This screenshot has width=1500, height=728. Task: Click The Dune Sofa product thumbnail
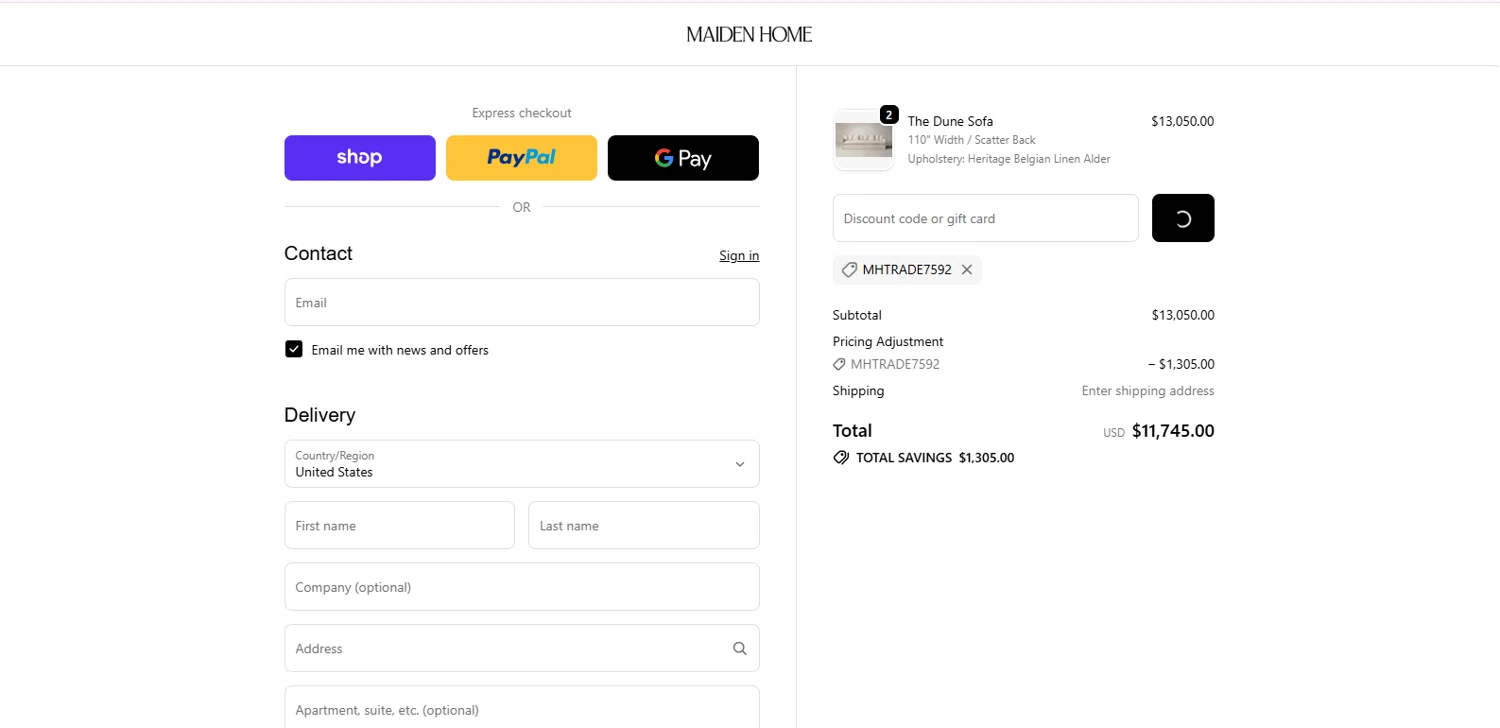click(x=864, y=140)
